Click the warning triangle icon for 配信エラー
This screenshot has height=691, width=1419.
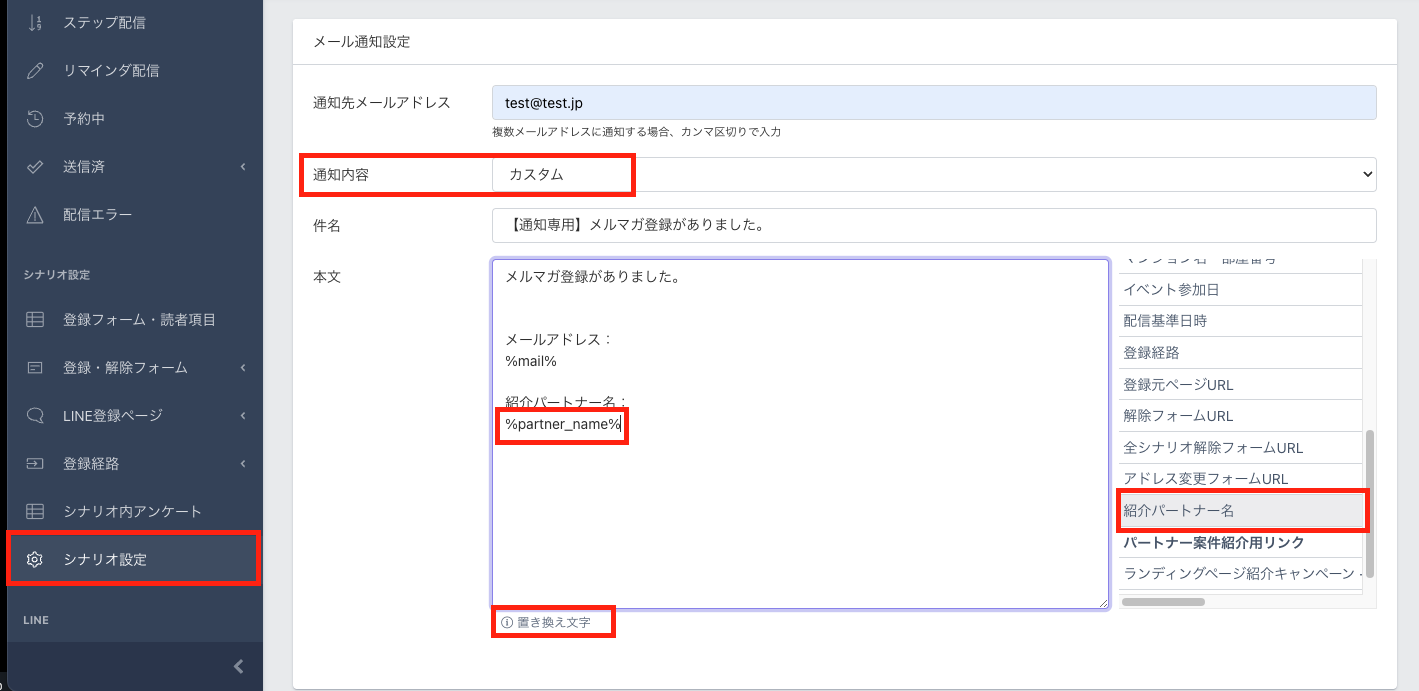pyautogui.click(x=35, y=214)
